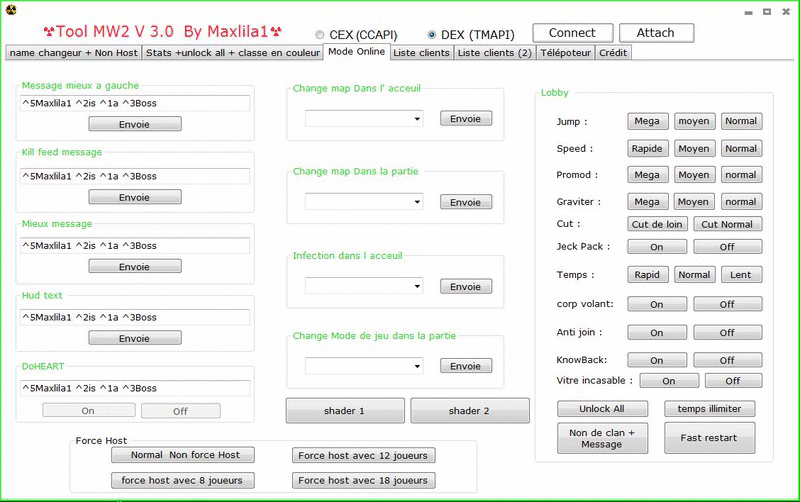800x502 pixels.
Task: Turn DoHEART On
Action: click(89, 411)
